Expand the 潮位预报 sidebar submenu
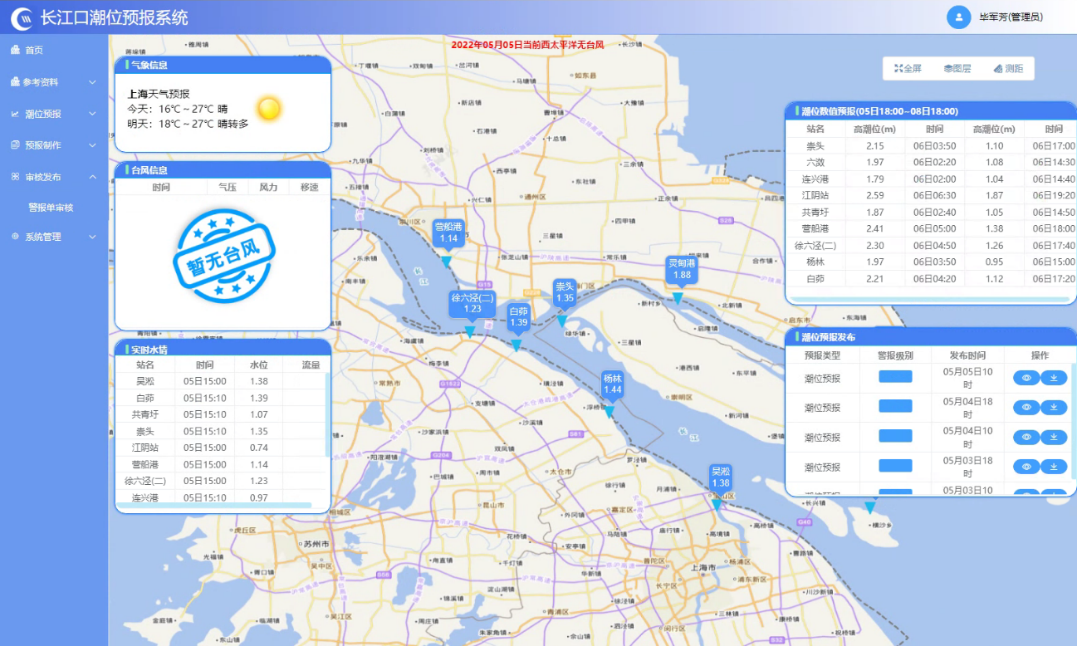1077x646 pixels. click(53, 114)
